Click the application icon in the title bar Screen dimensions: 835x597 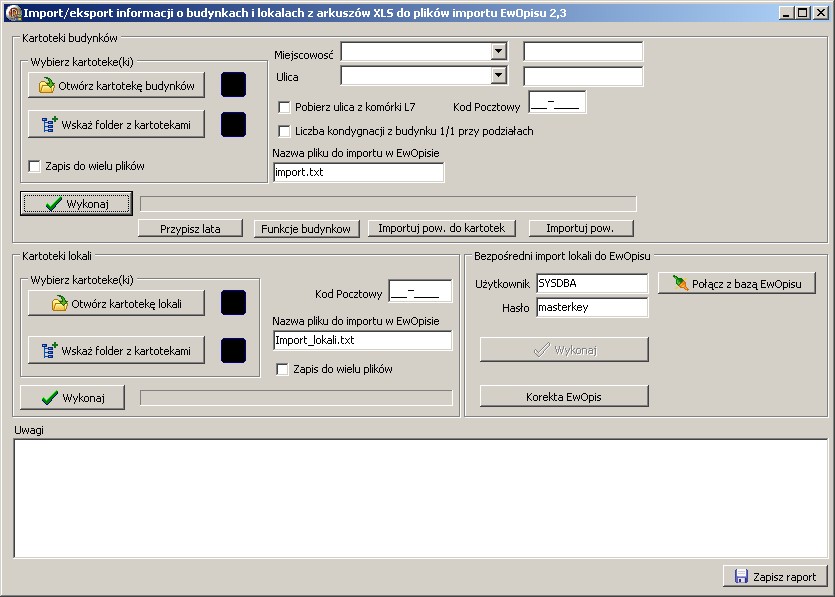pos(14,13)
